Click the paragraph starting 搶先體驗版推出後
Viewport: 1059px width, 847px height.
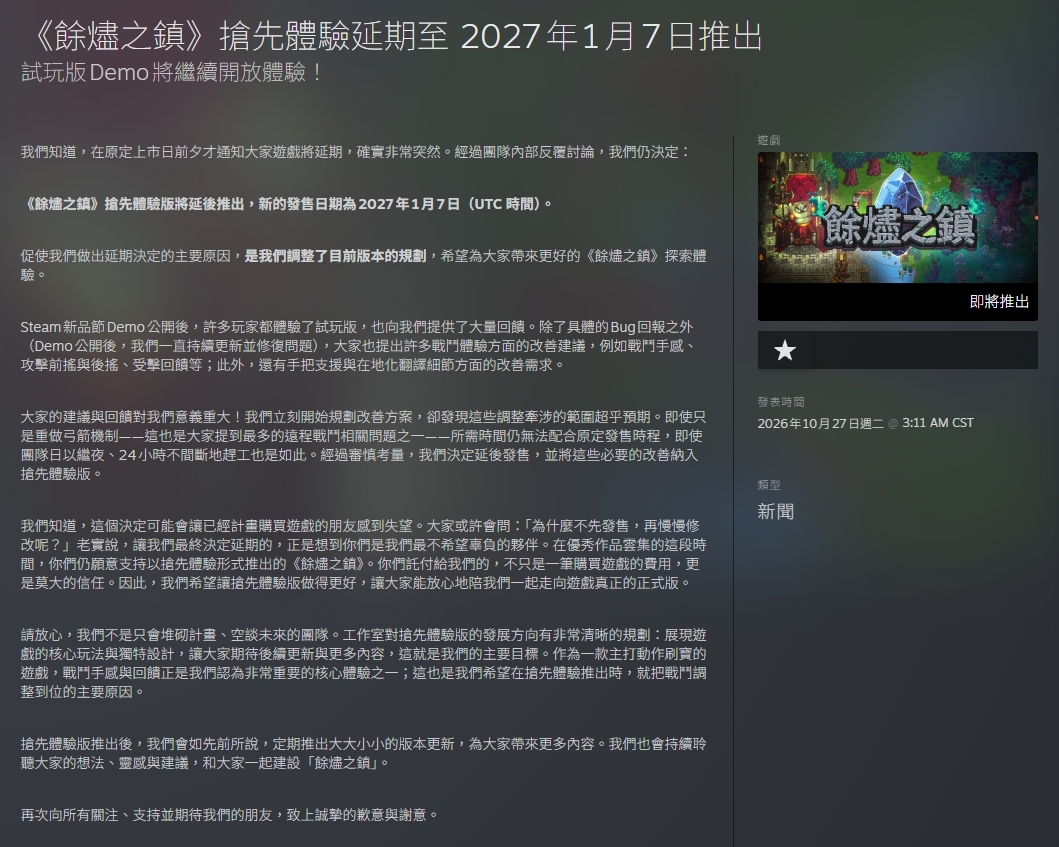tap(363, 753)
